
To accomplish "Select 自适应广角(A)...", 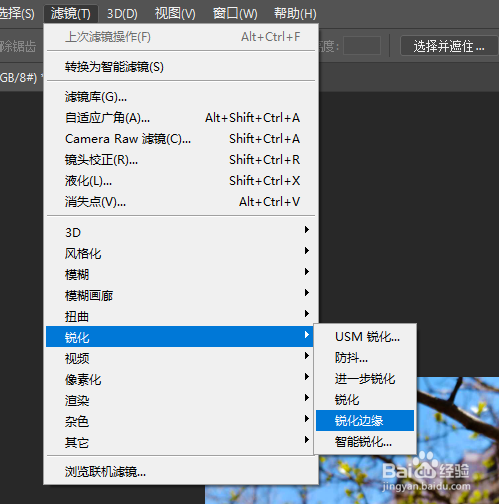I will [x=180, y=118].
